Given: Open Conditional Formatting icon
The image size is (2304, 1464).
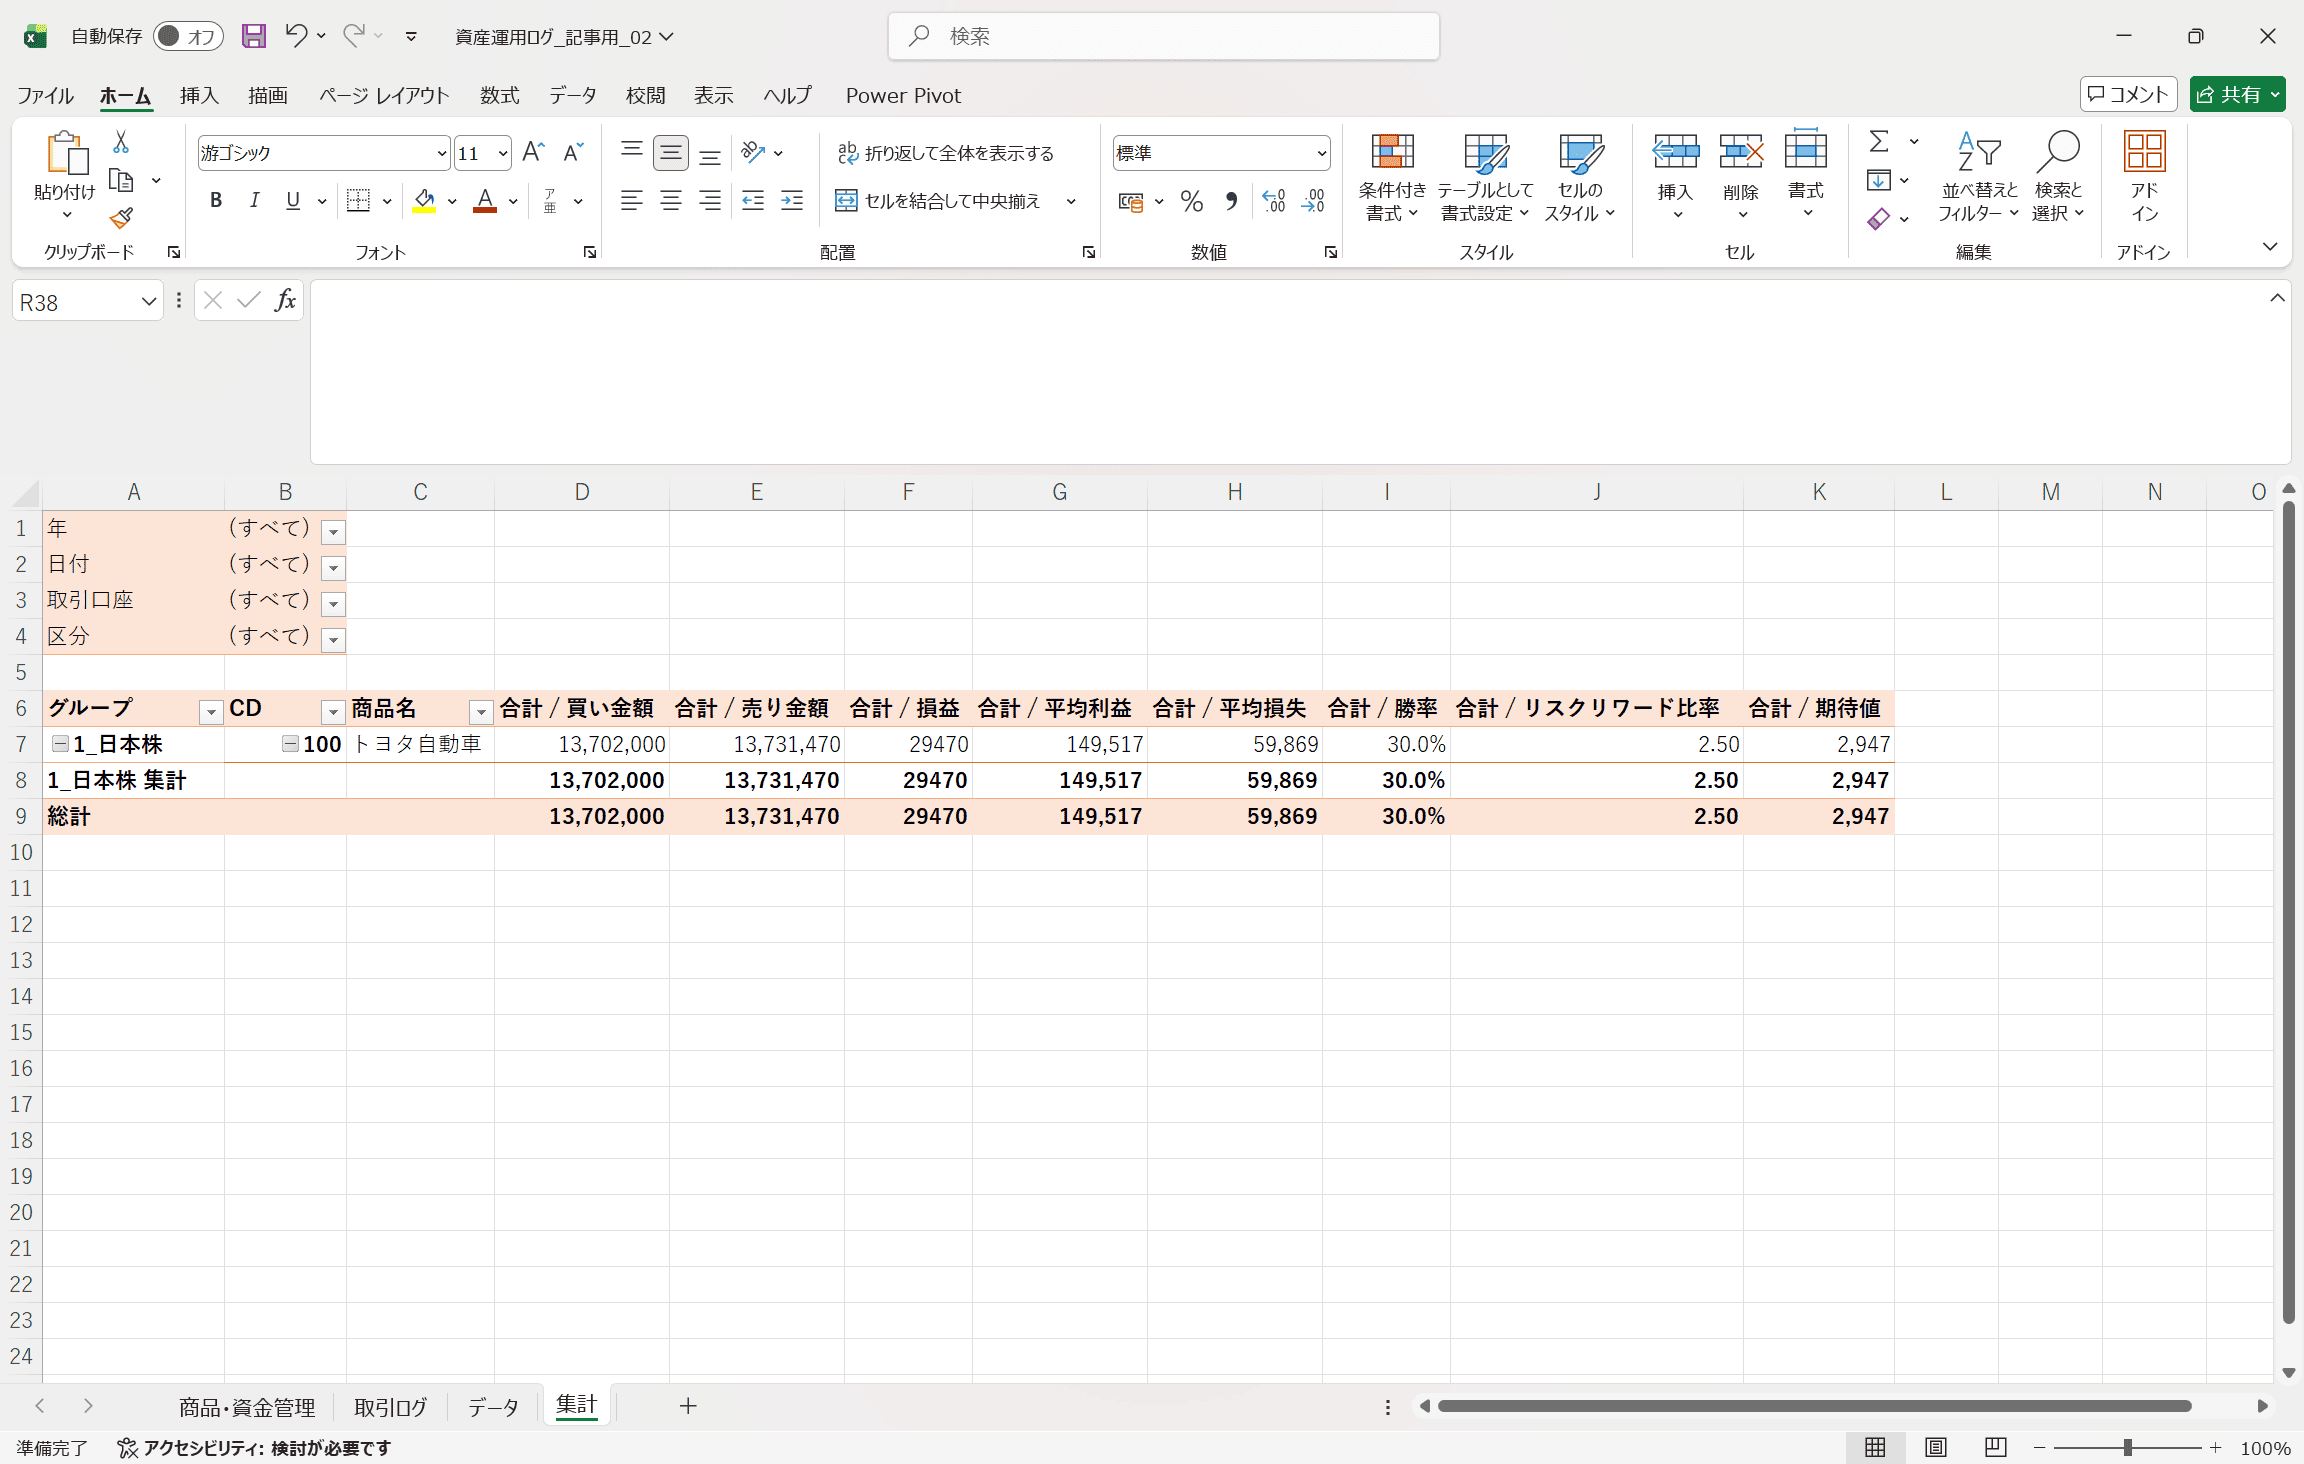Looking at the screenshot, I should [x=1391, y=153].
